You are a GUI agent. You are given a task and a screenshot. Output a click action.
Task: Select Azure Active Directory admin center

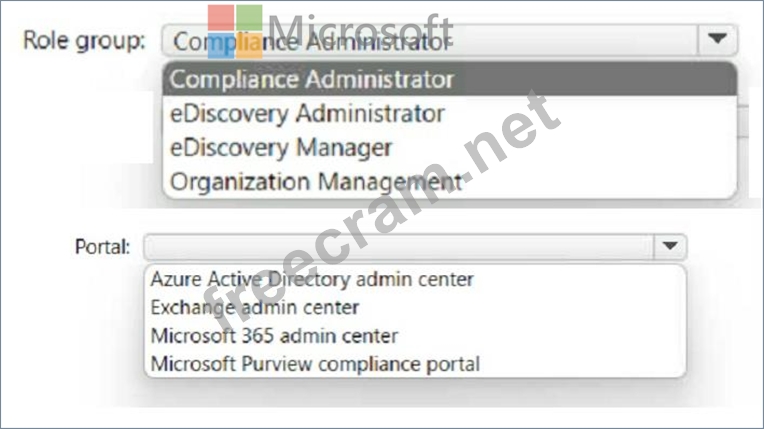312,279
